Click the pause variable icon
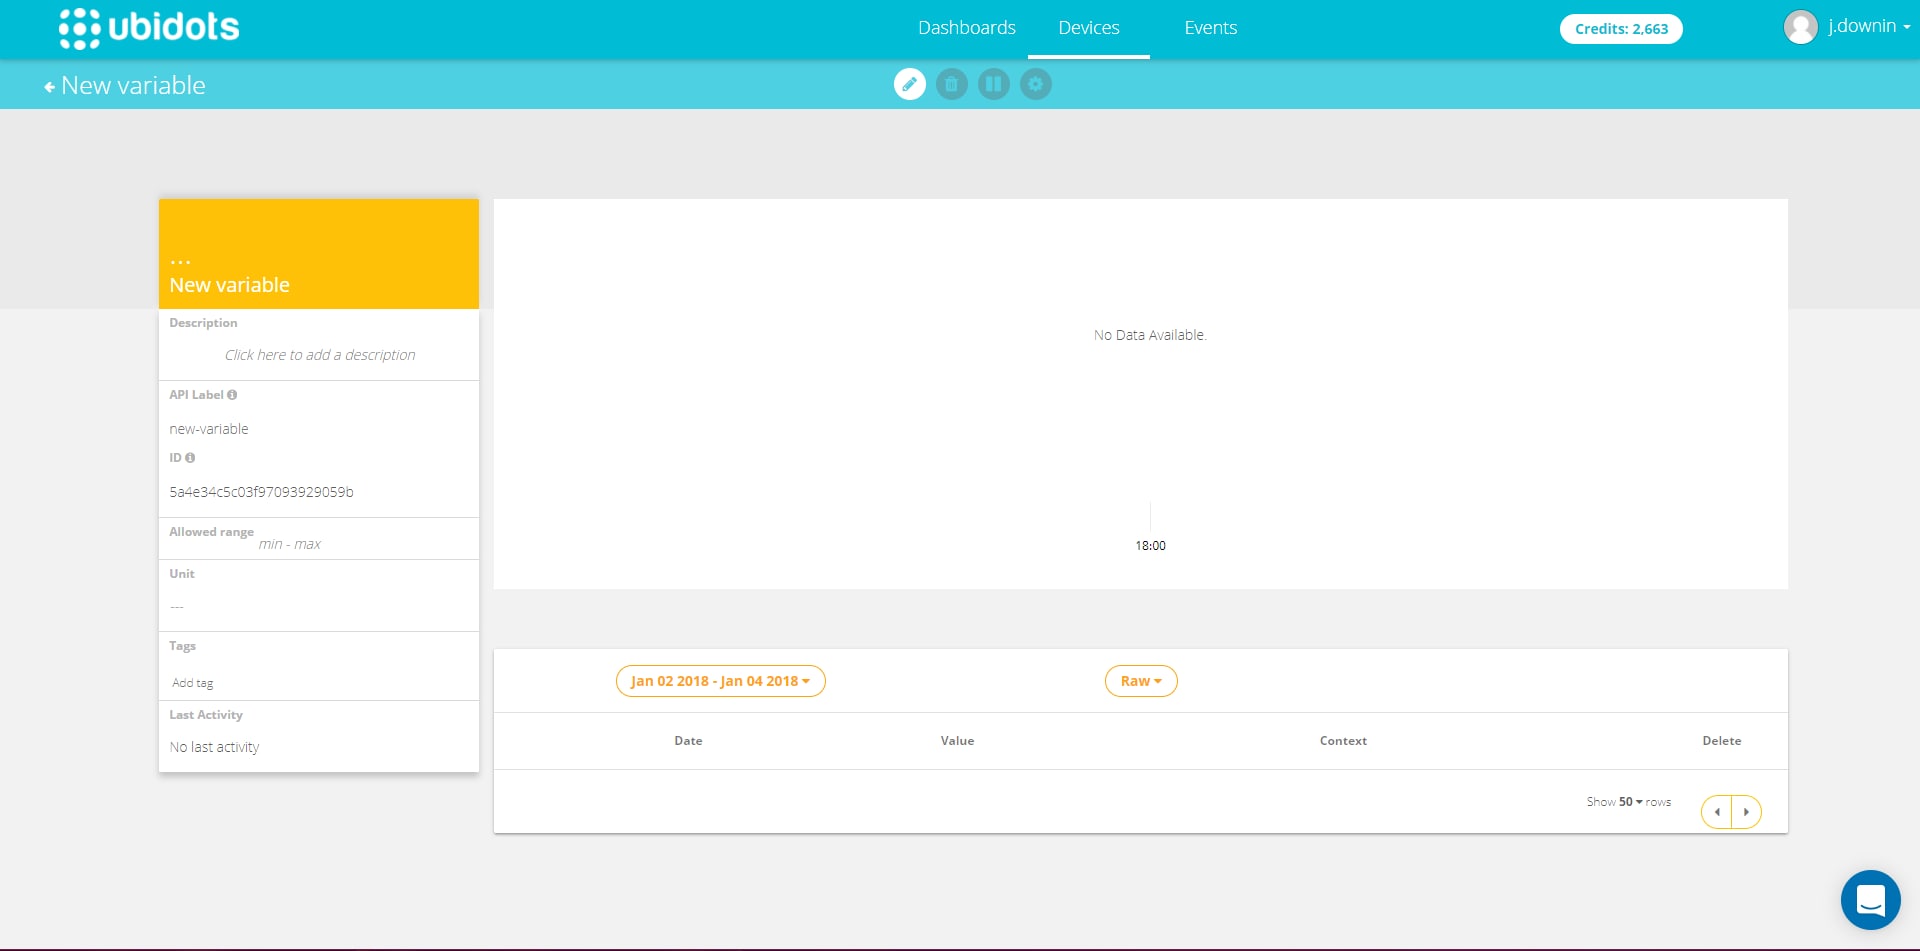The width and height of the screenshot is (1920, 951). pos(994,84)
